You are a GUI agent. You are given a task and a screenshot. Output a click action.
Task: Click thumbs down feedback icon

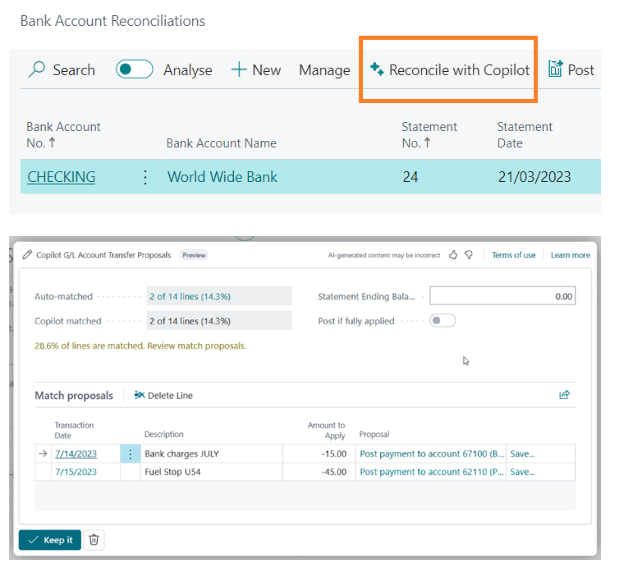(x=469, y=255)
